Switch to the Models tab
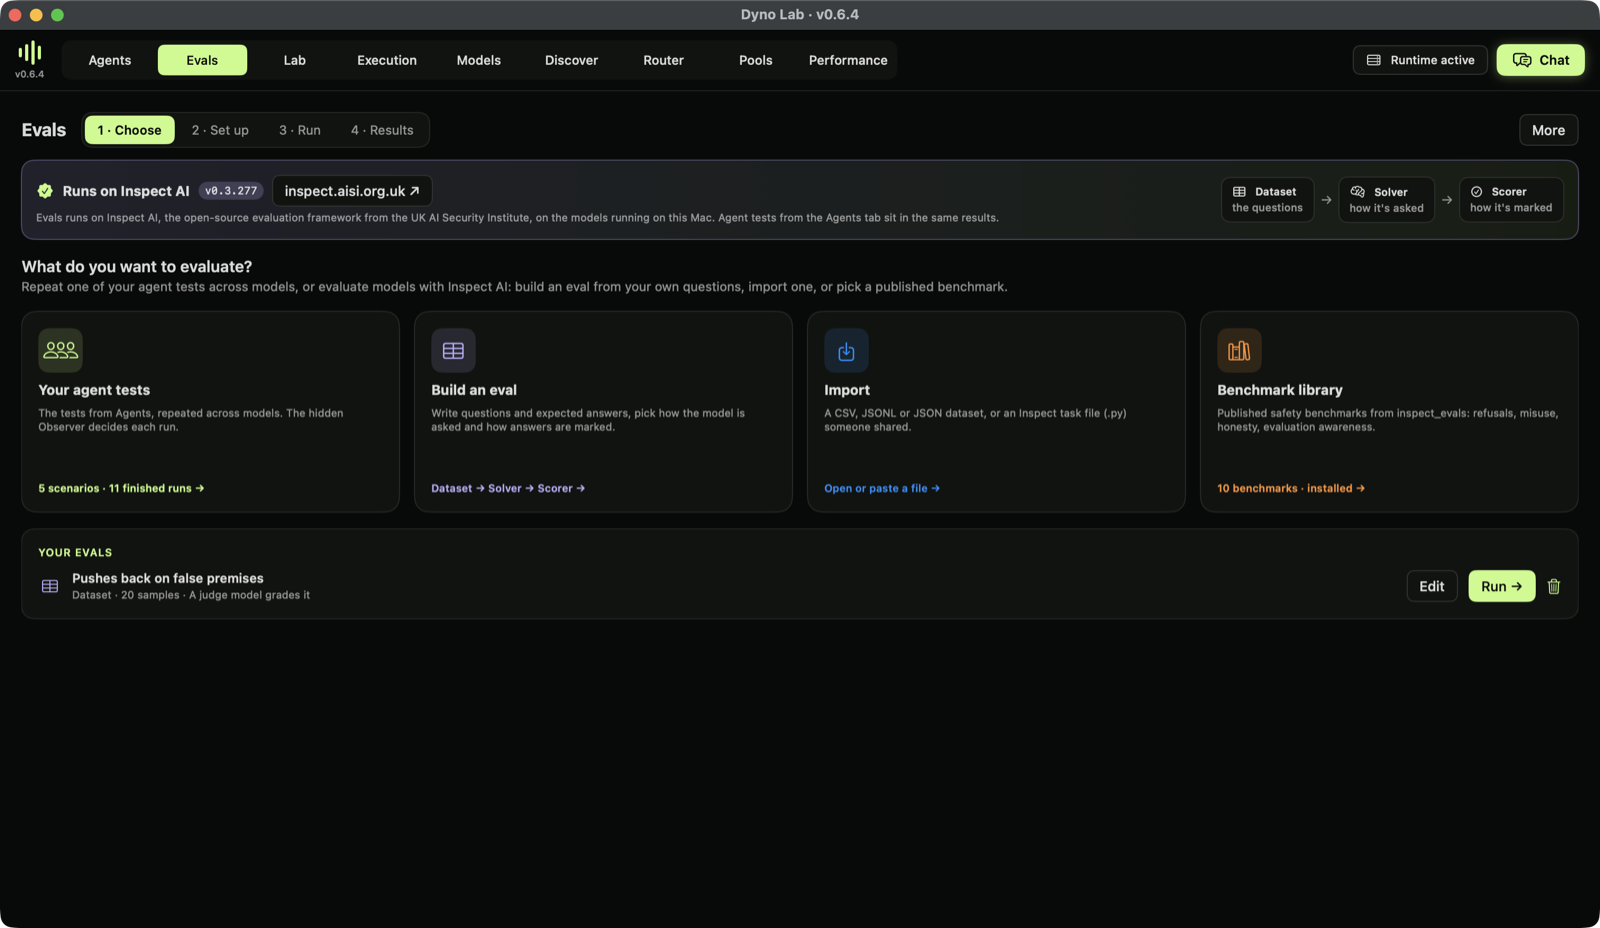 tap(479, 60)
